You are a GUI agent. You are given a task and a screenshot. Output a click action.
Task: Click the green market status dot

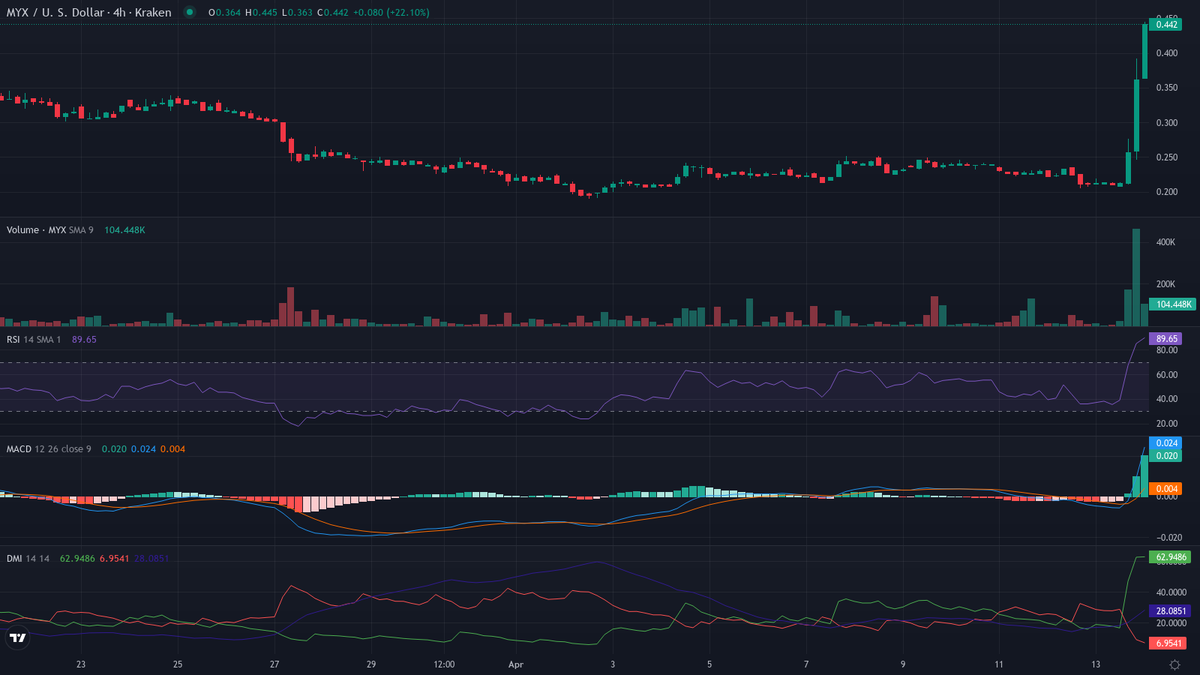(x=189, y=11)
